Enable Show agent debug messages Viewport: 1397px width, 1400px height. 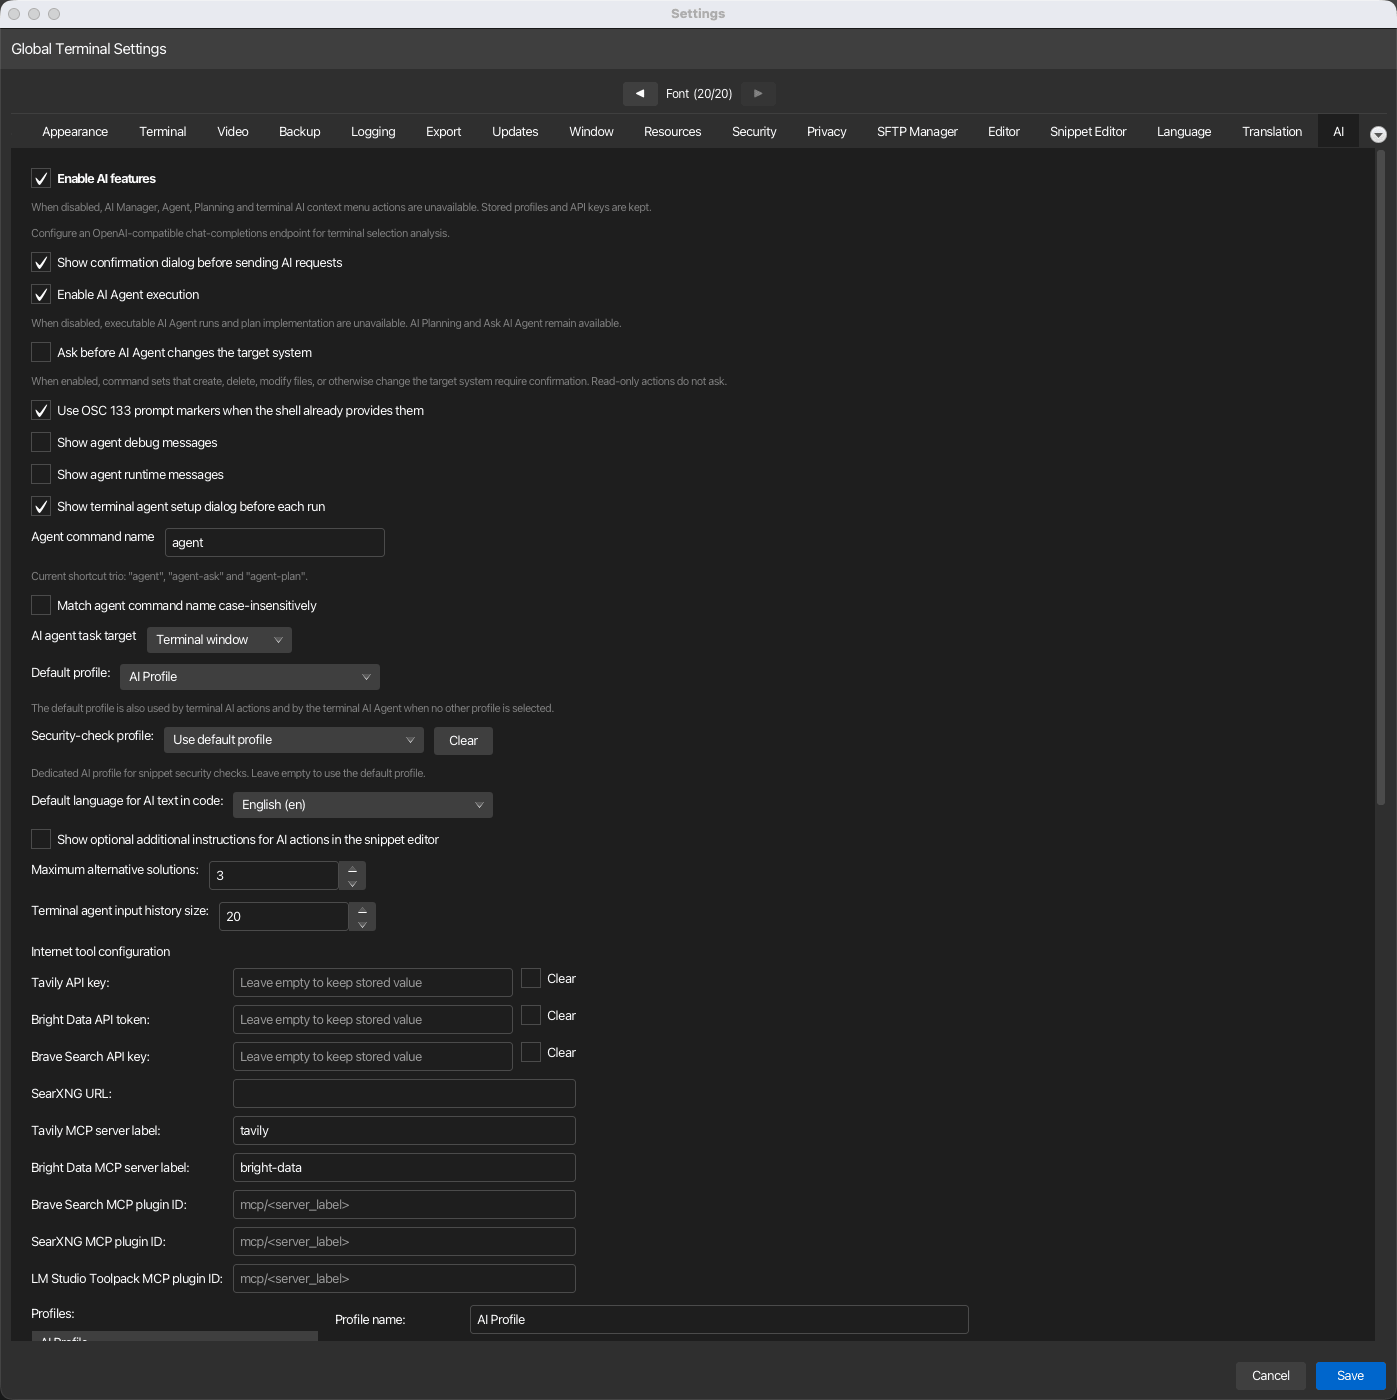[x=41, y=443]
